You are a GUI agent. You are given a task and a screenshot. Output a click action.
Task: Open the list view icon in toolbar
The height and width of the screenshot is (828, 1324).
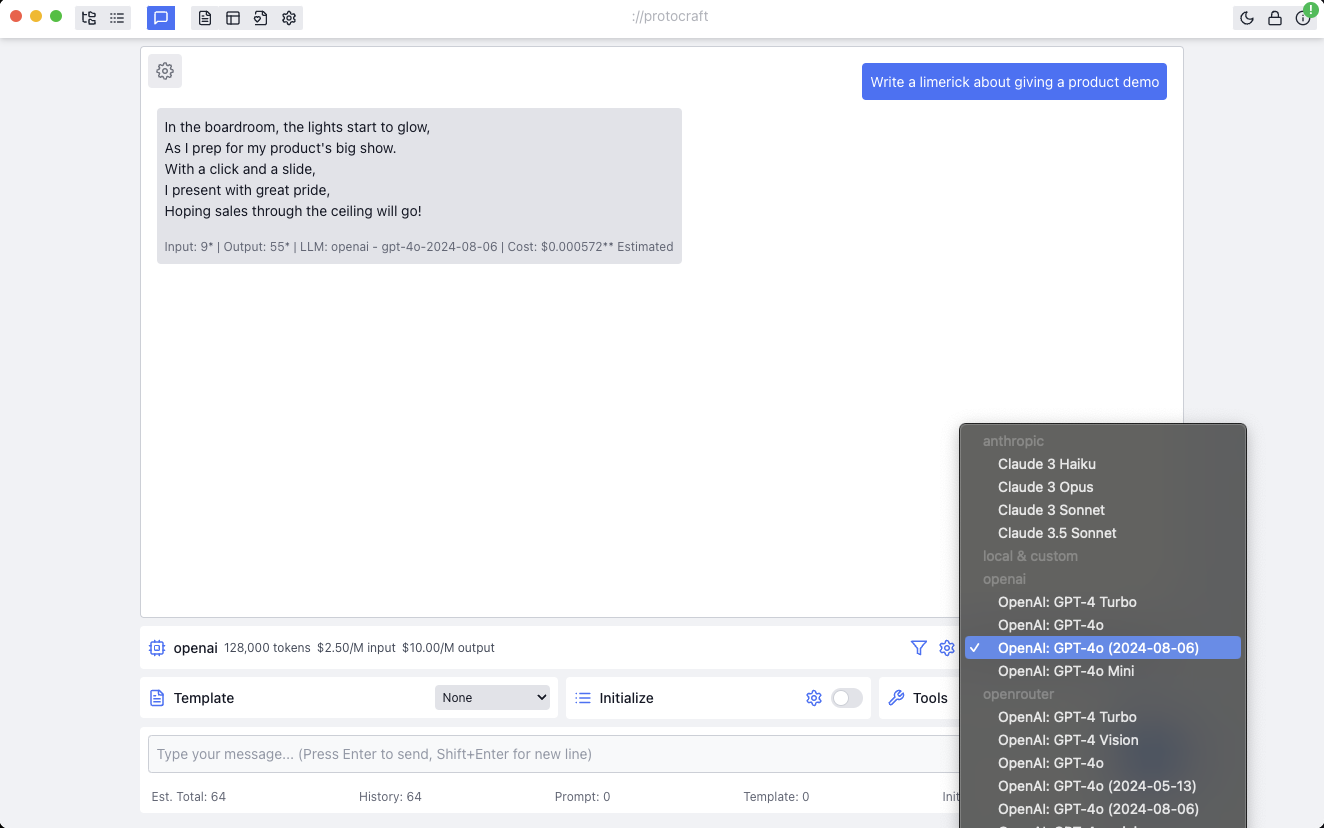117,17
